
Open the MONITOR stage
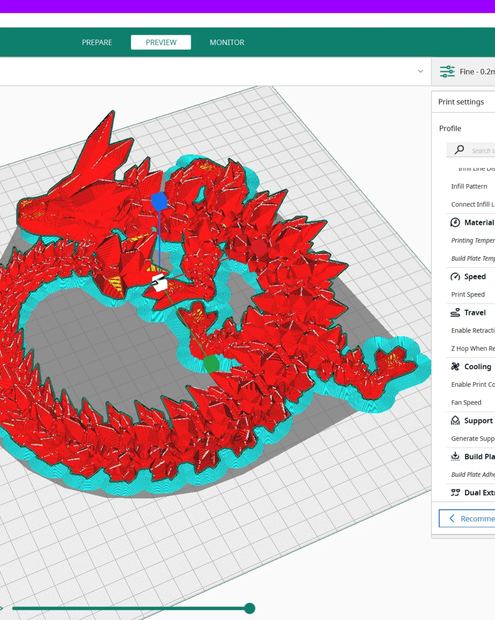(227, 42)
